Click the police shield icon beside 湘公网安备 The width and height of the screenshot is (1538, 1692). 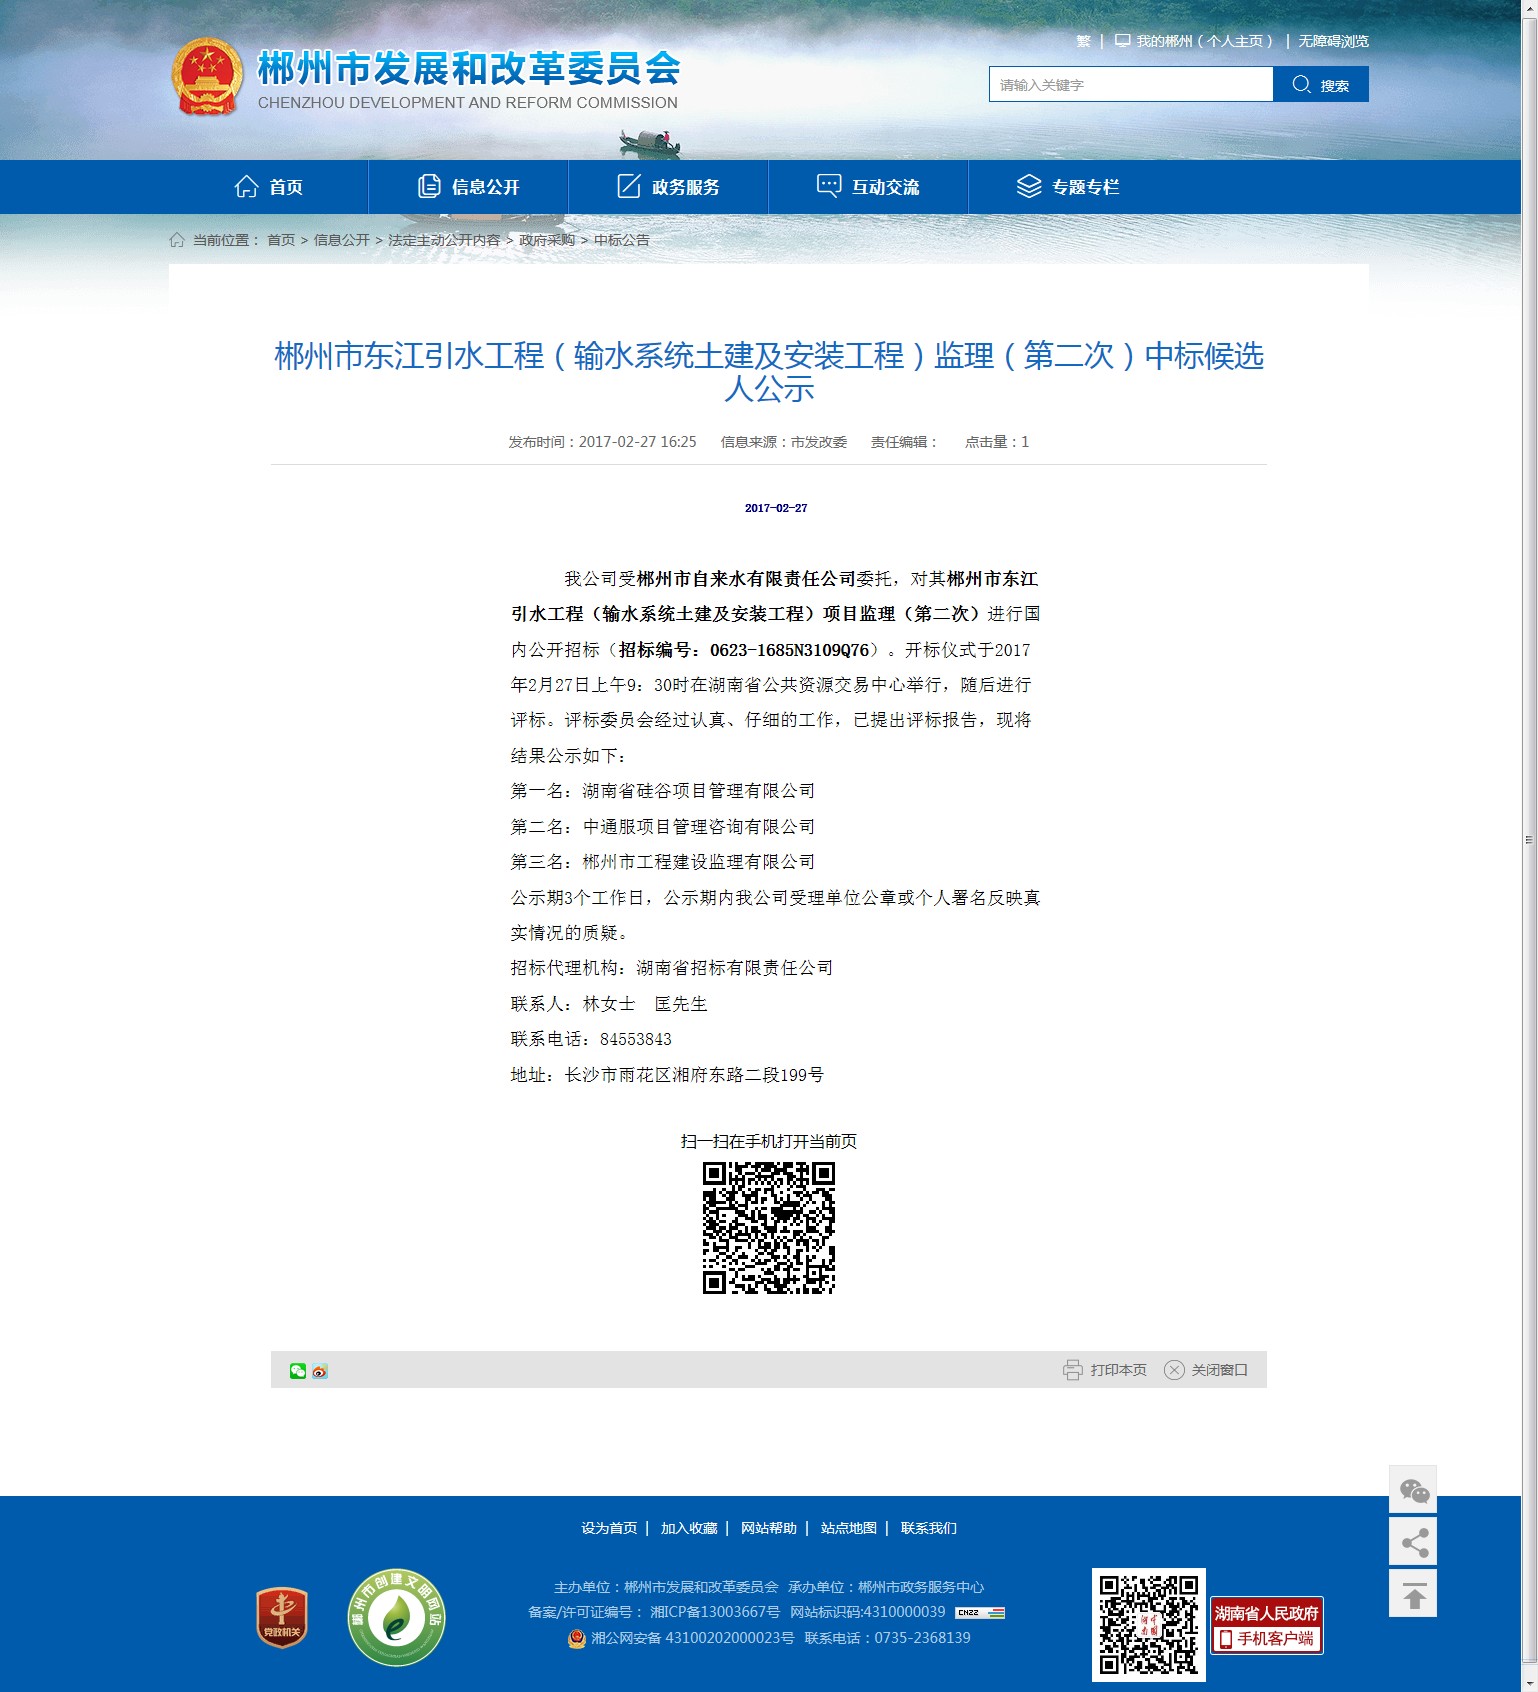point(577,1638)
